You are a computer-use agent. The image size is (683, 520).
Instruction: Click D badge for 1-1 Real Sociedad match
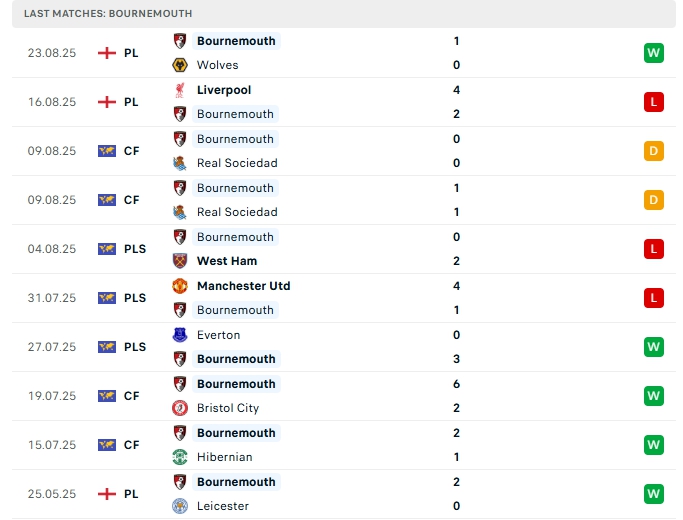654,200
